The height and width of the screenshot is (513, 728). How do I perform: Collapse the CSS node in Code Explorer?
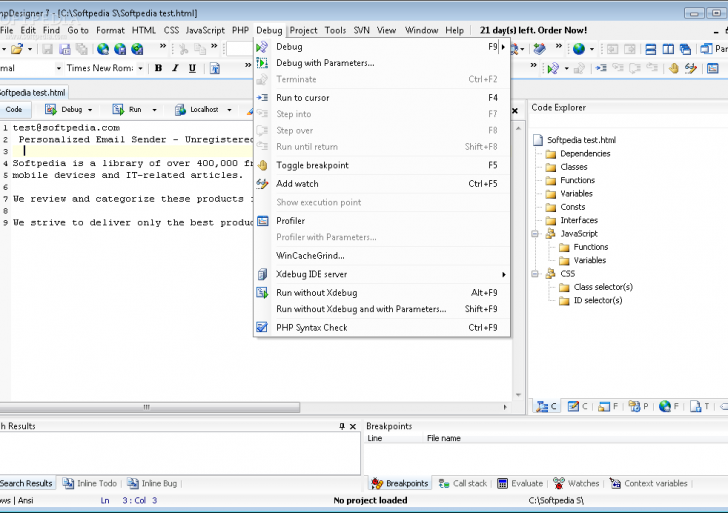tap(537, 273)
